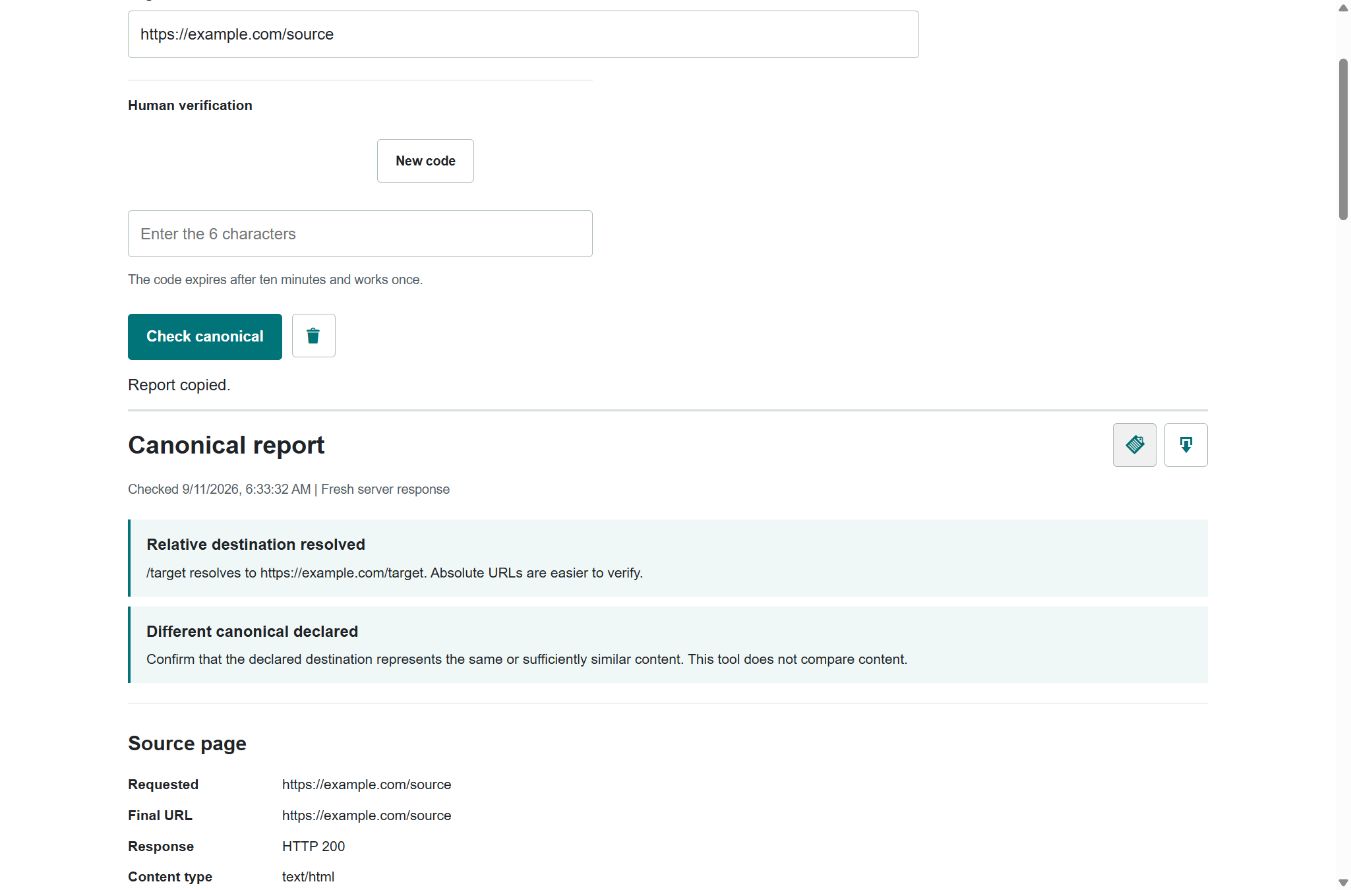
Task: Click the '/target resolves to' explanation text
Action: (395, 573)
